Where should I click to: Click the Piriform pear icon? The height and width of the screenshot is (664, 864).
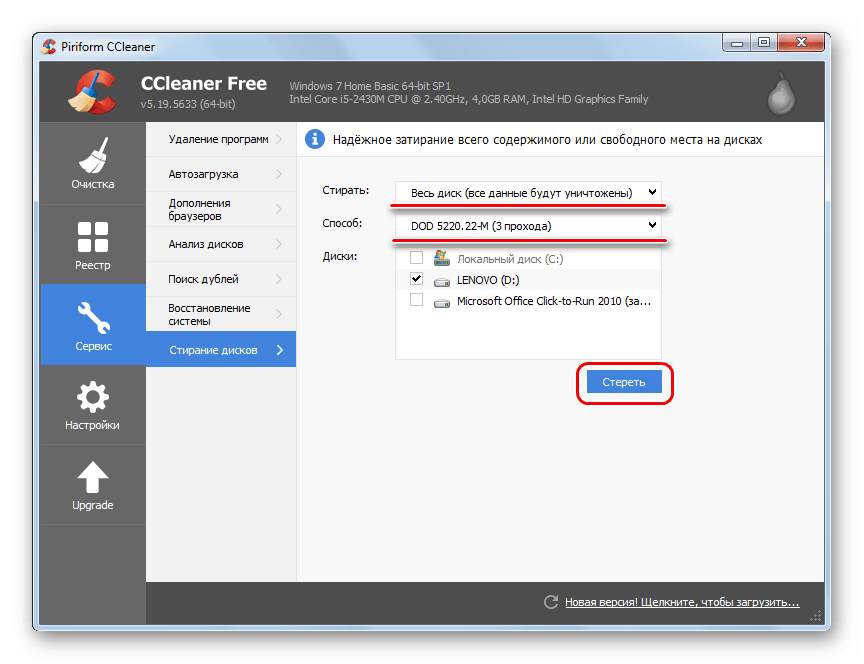[x=780, y=93]
